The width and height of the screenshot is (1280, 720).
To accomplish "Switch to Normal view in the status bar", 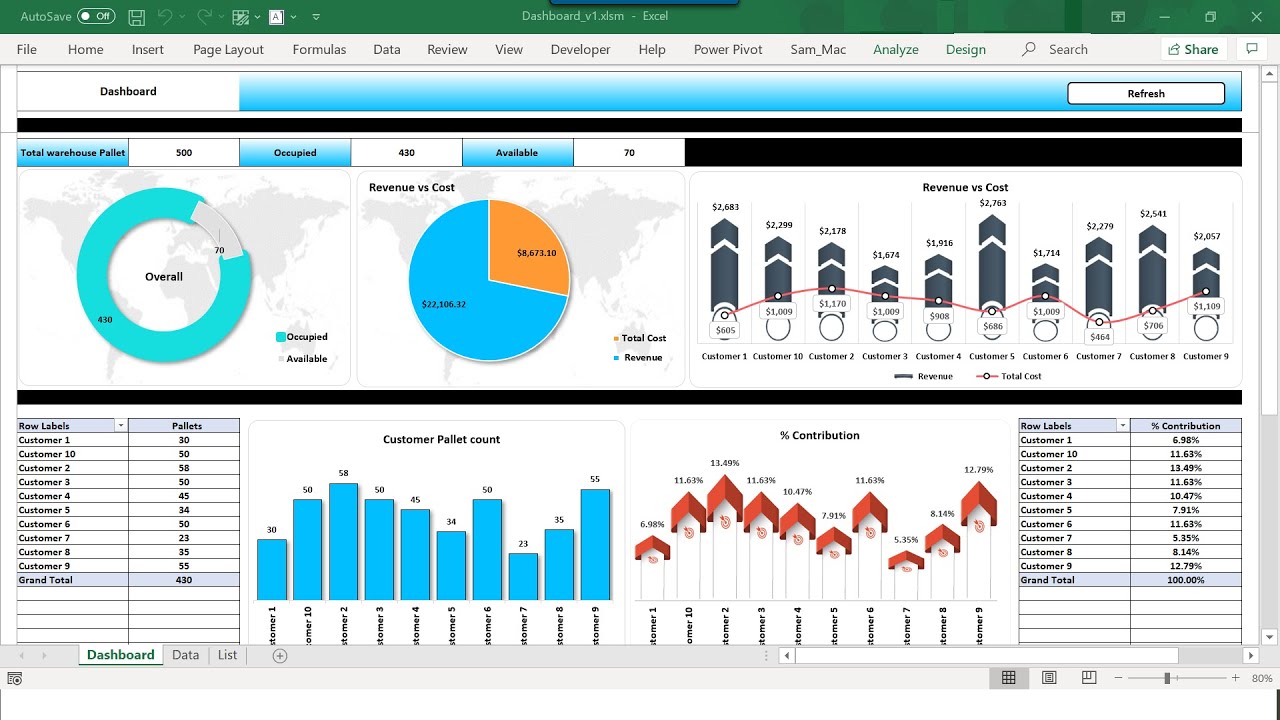I will (1009, 678).
